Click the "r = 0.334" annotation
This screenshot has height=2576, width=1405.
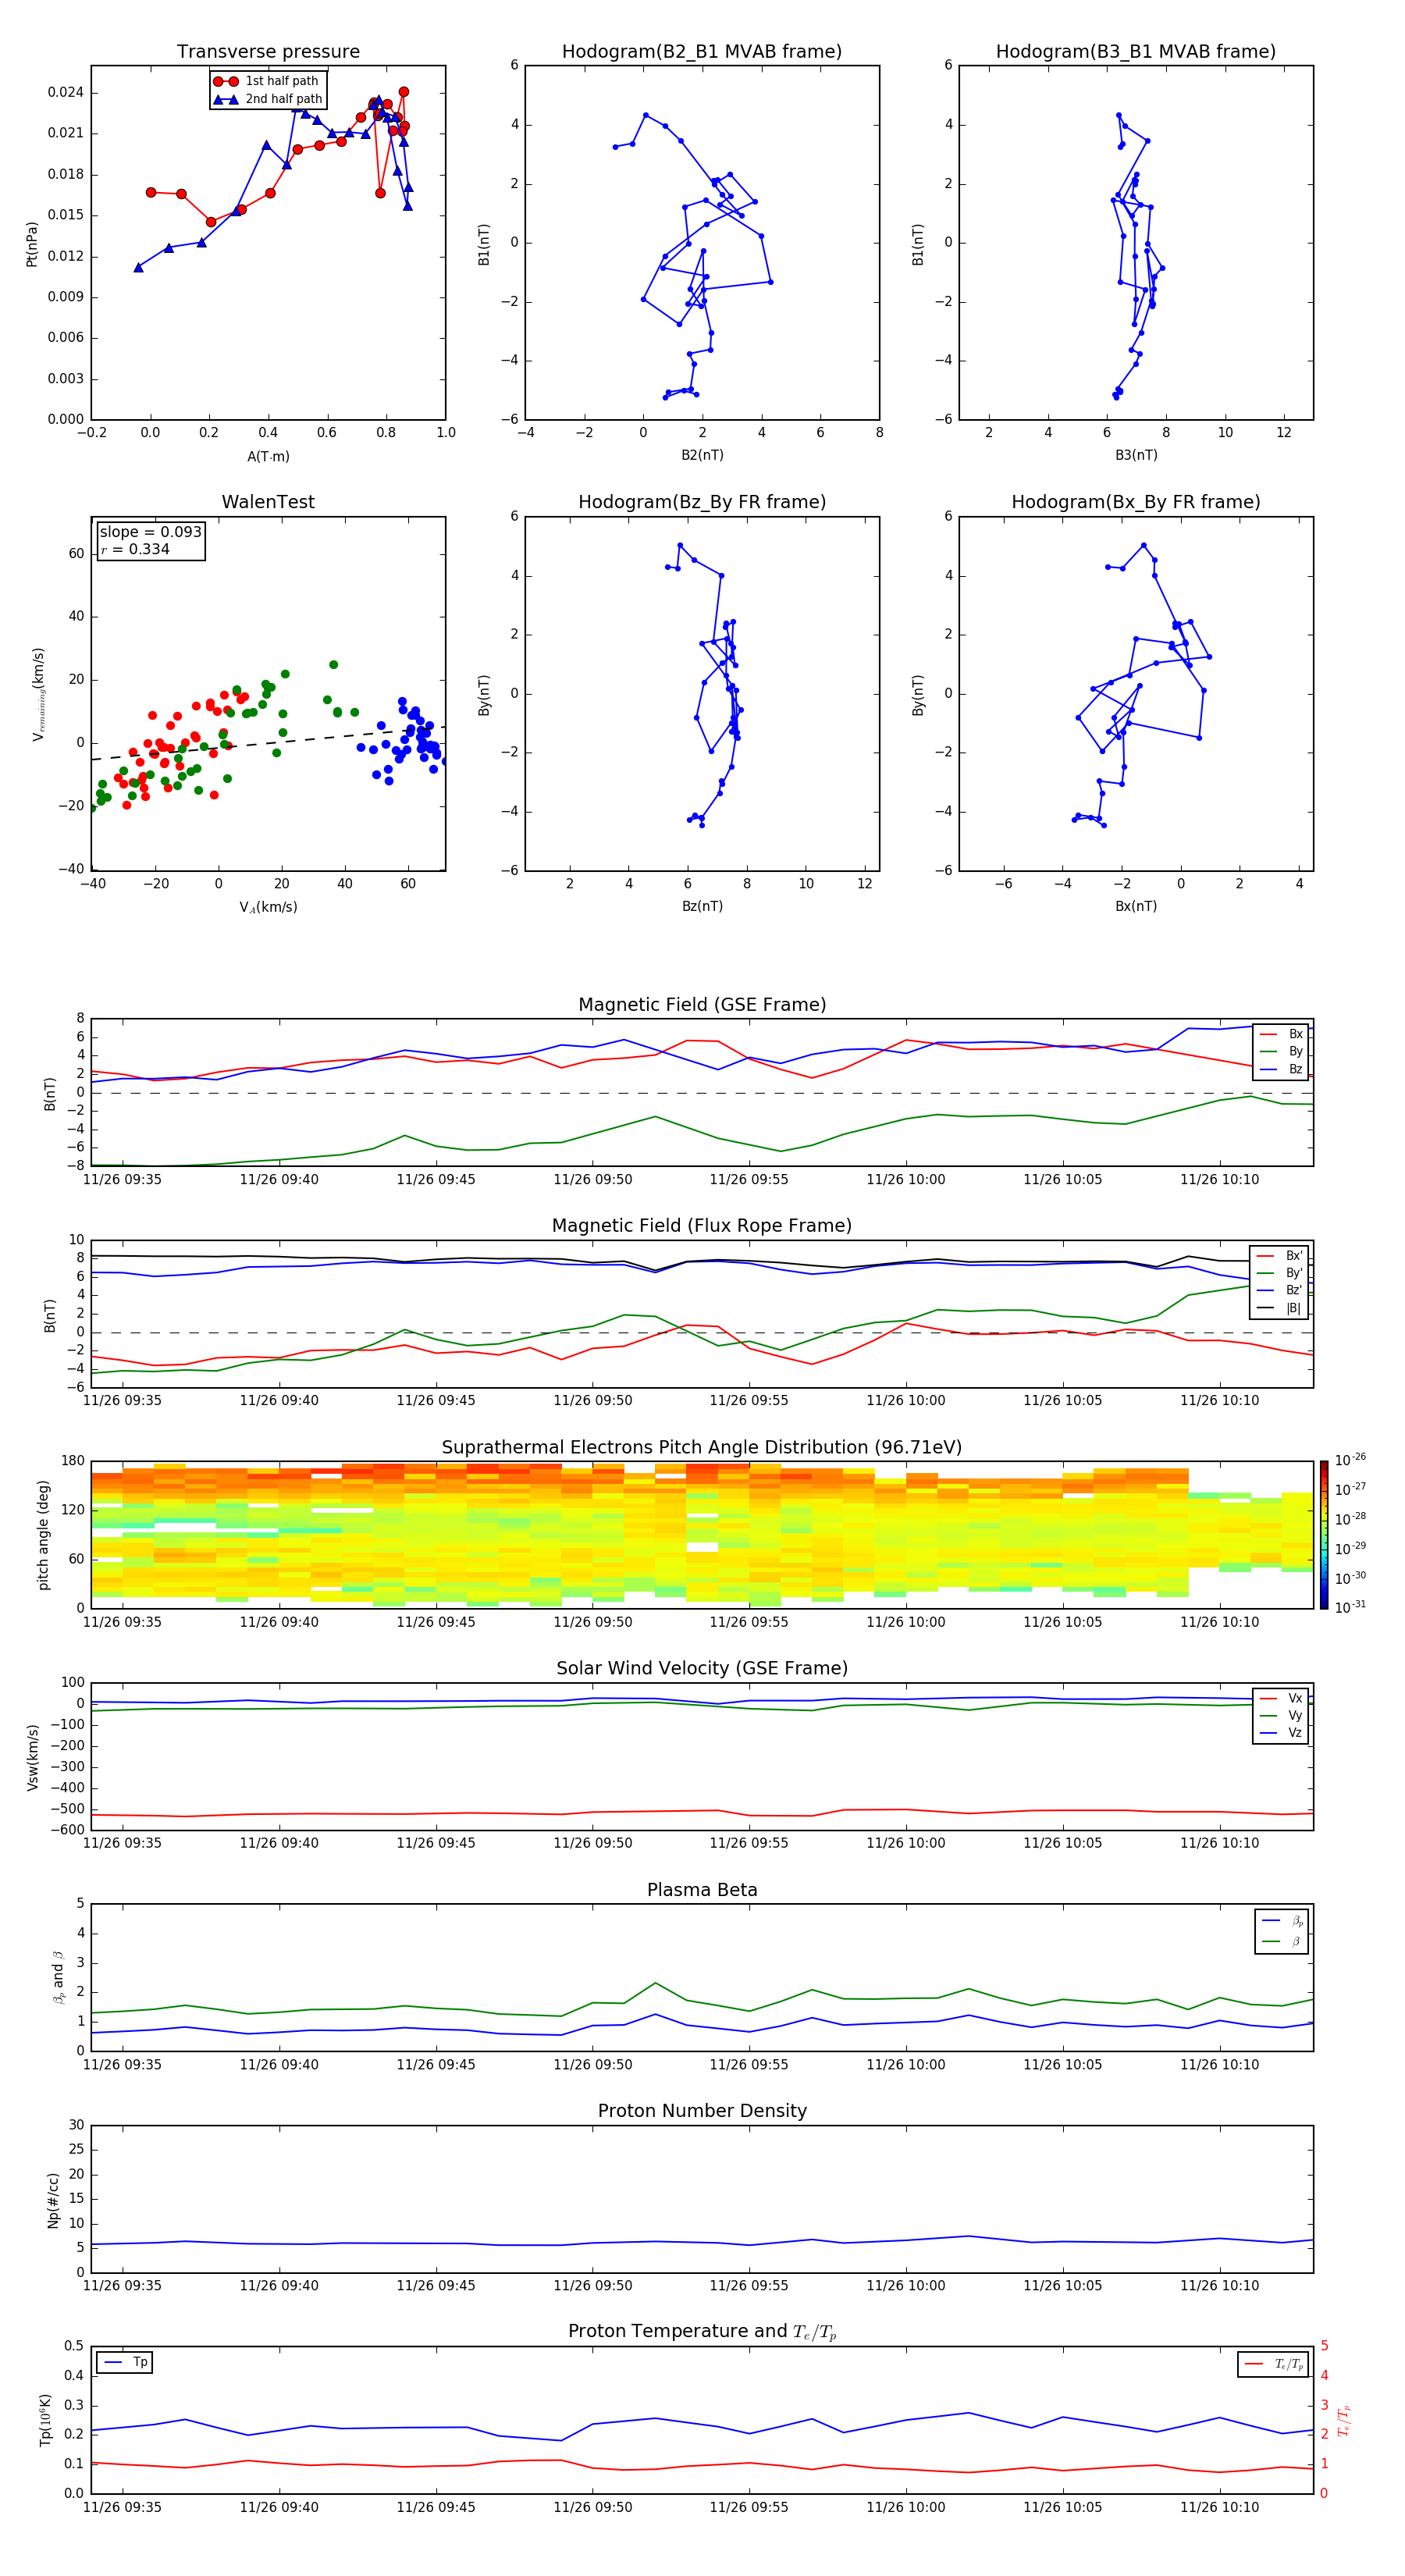pos(135,549)
